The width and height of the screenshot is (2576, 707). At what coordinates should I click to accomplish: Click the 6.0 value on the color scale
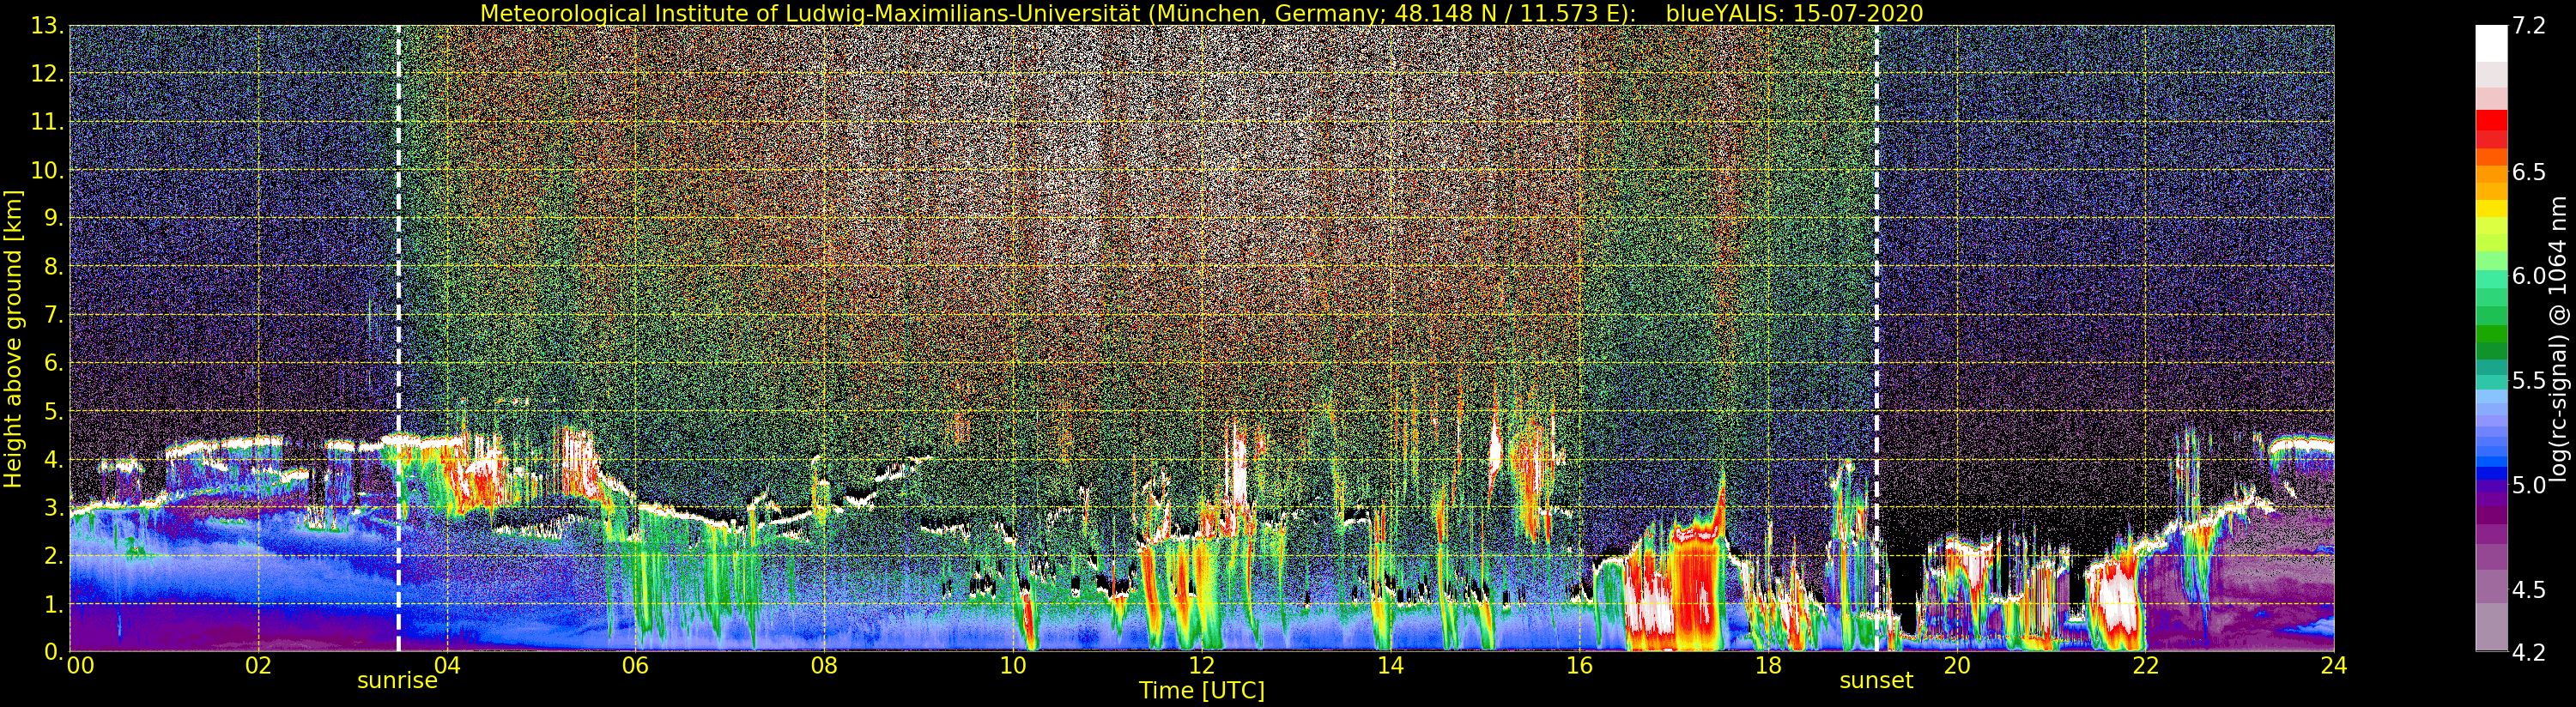coord(2528,276)
